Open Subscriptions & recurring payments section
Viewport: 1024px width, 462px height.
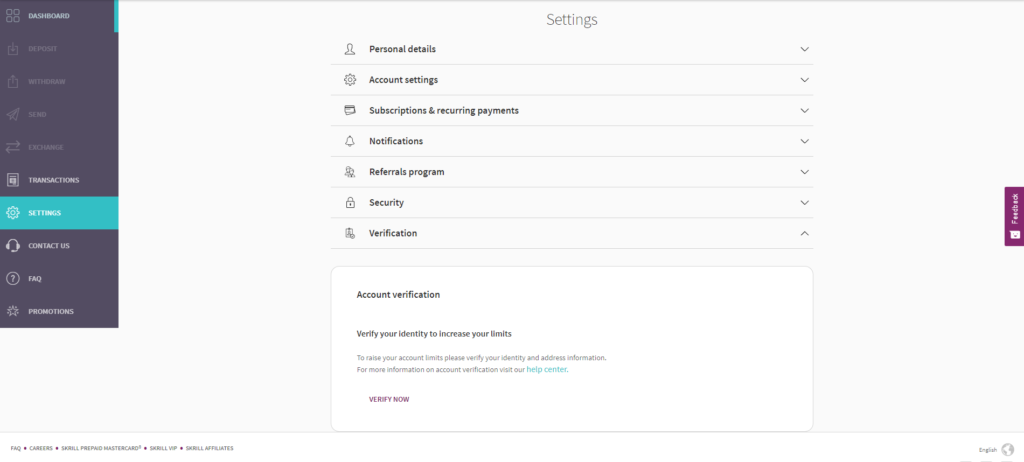pos(443,110)
